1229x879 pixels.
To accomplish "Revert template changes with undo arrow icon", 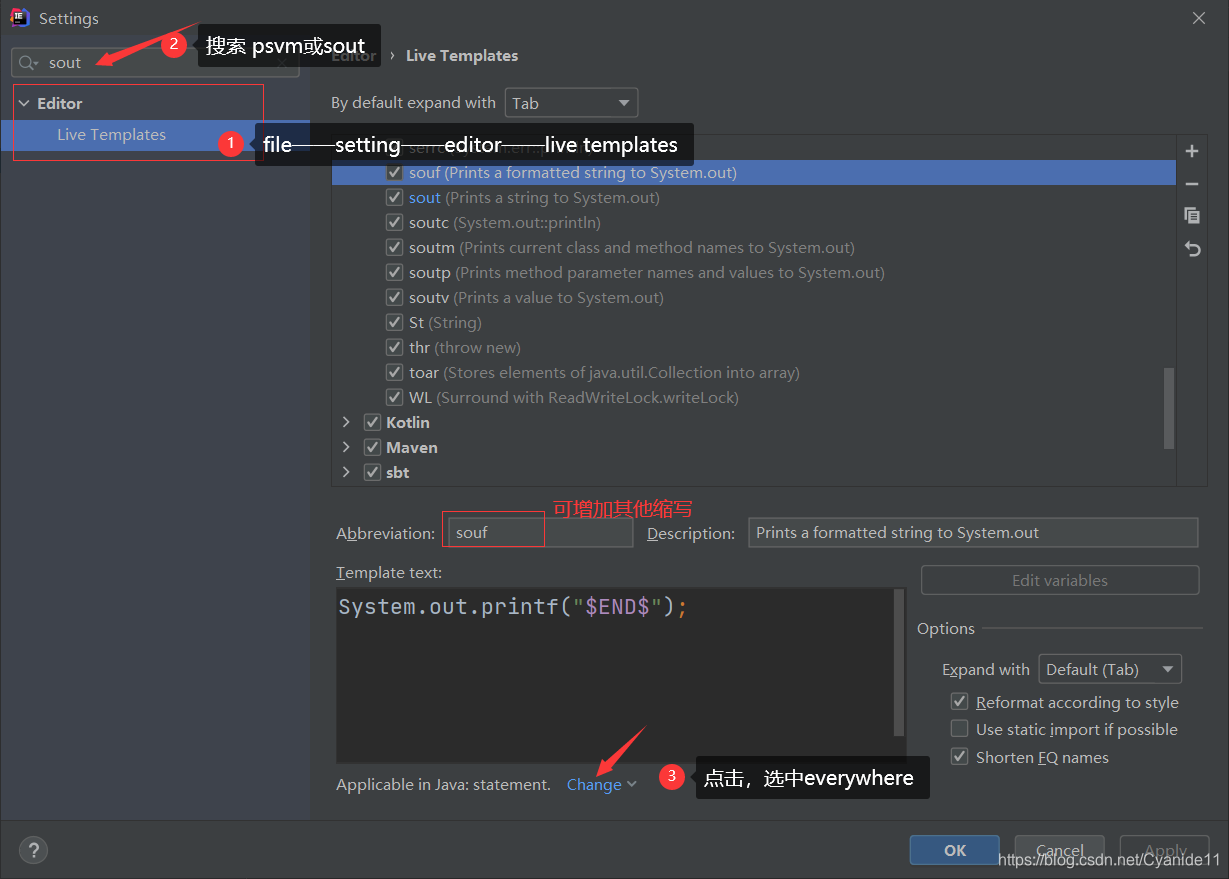I will (1192, 249).
